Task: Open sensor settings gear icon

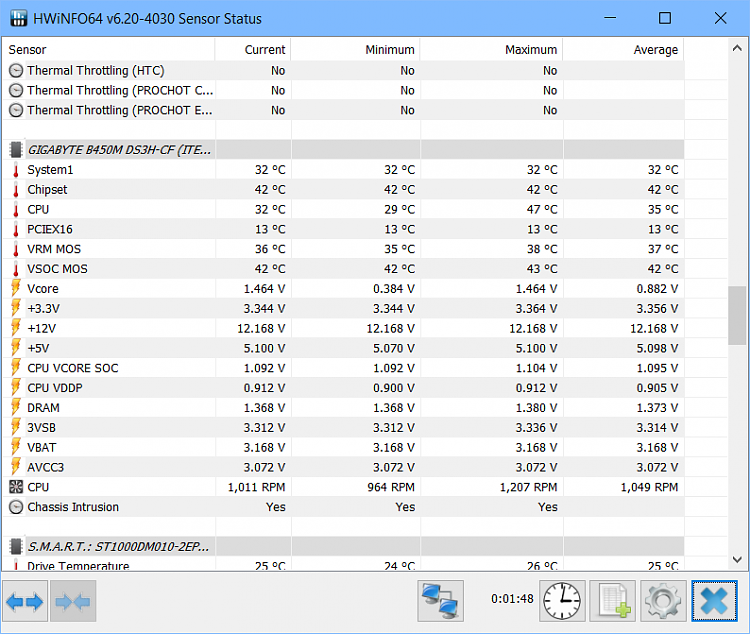Action: [x=663, y=601]
